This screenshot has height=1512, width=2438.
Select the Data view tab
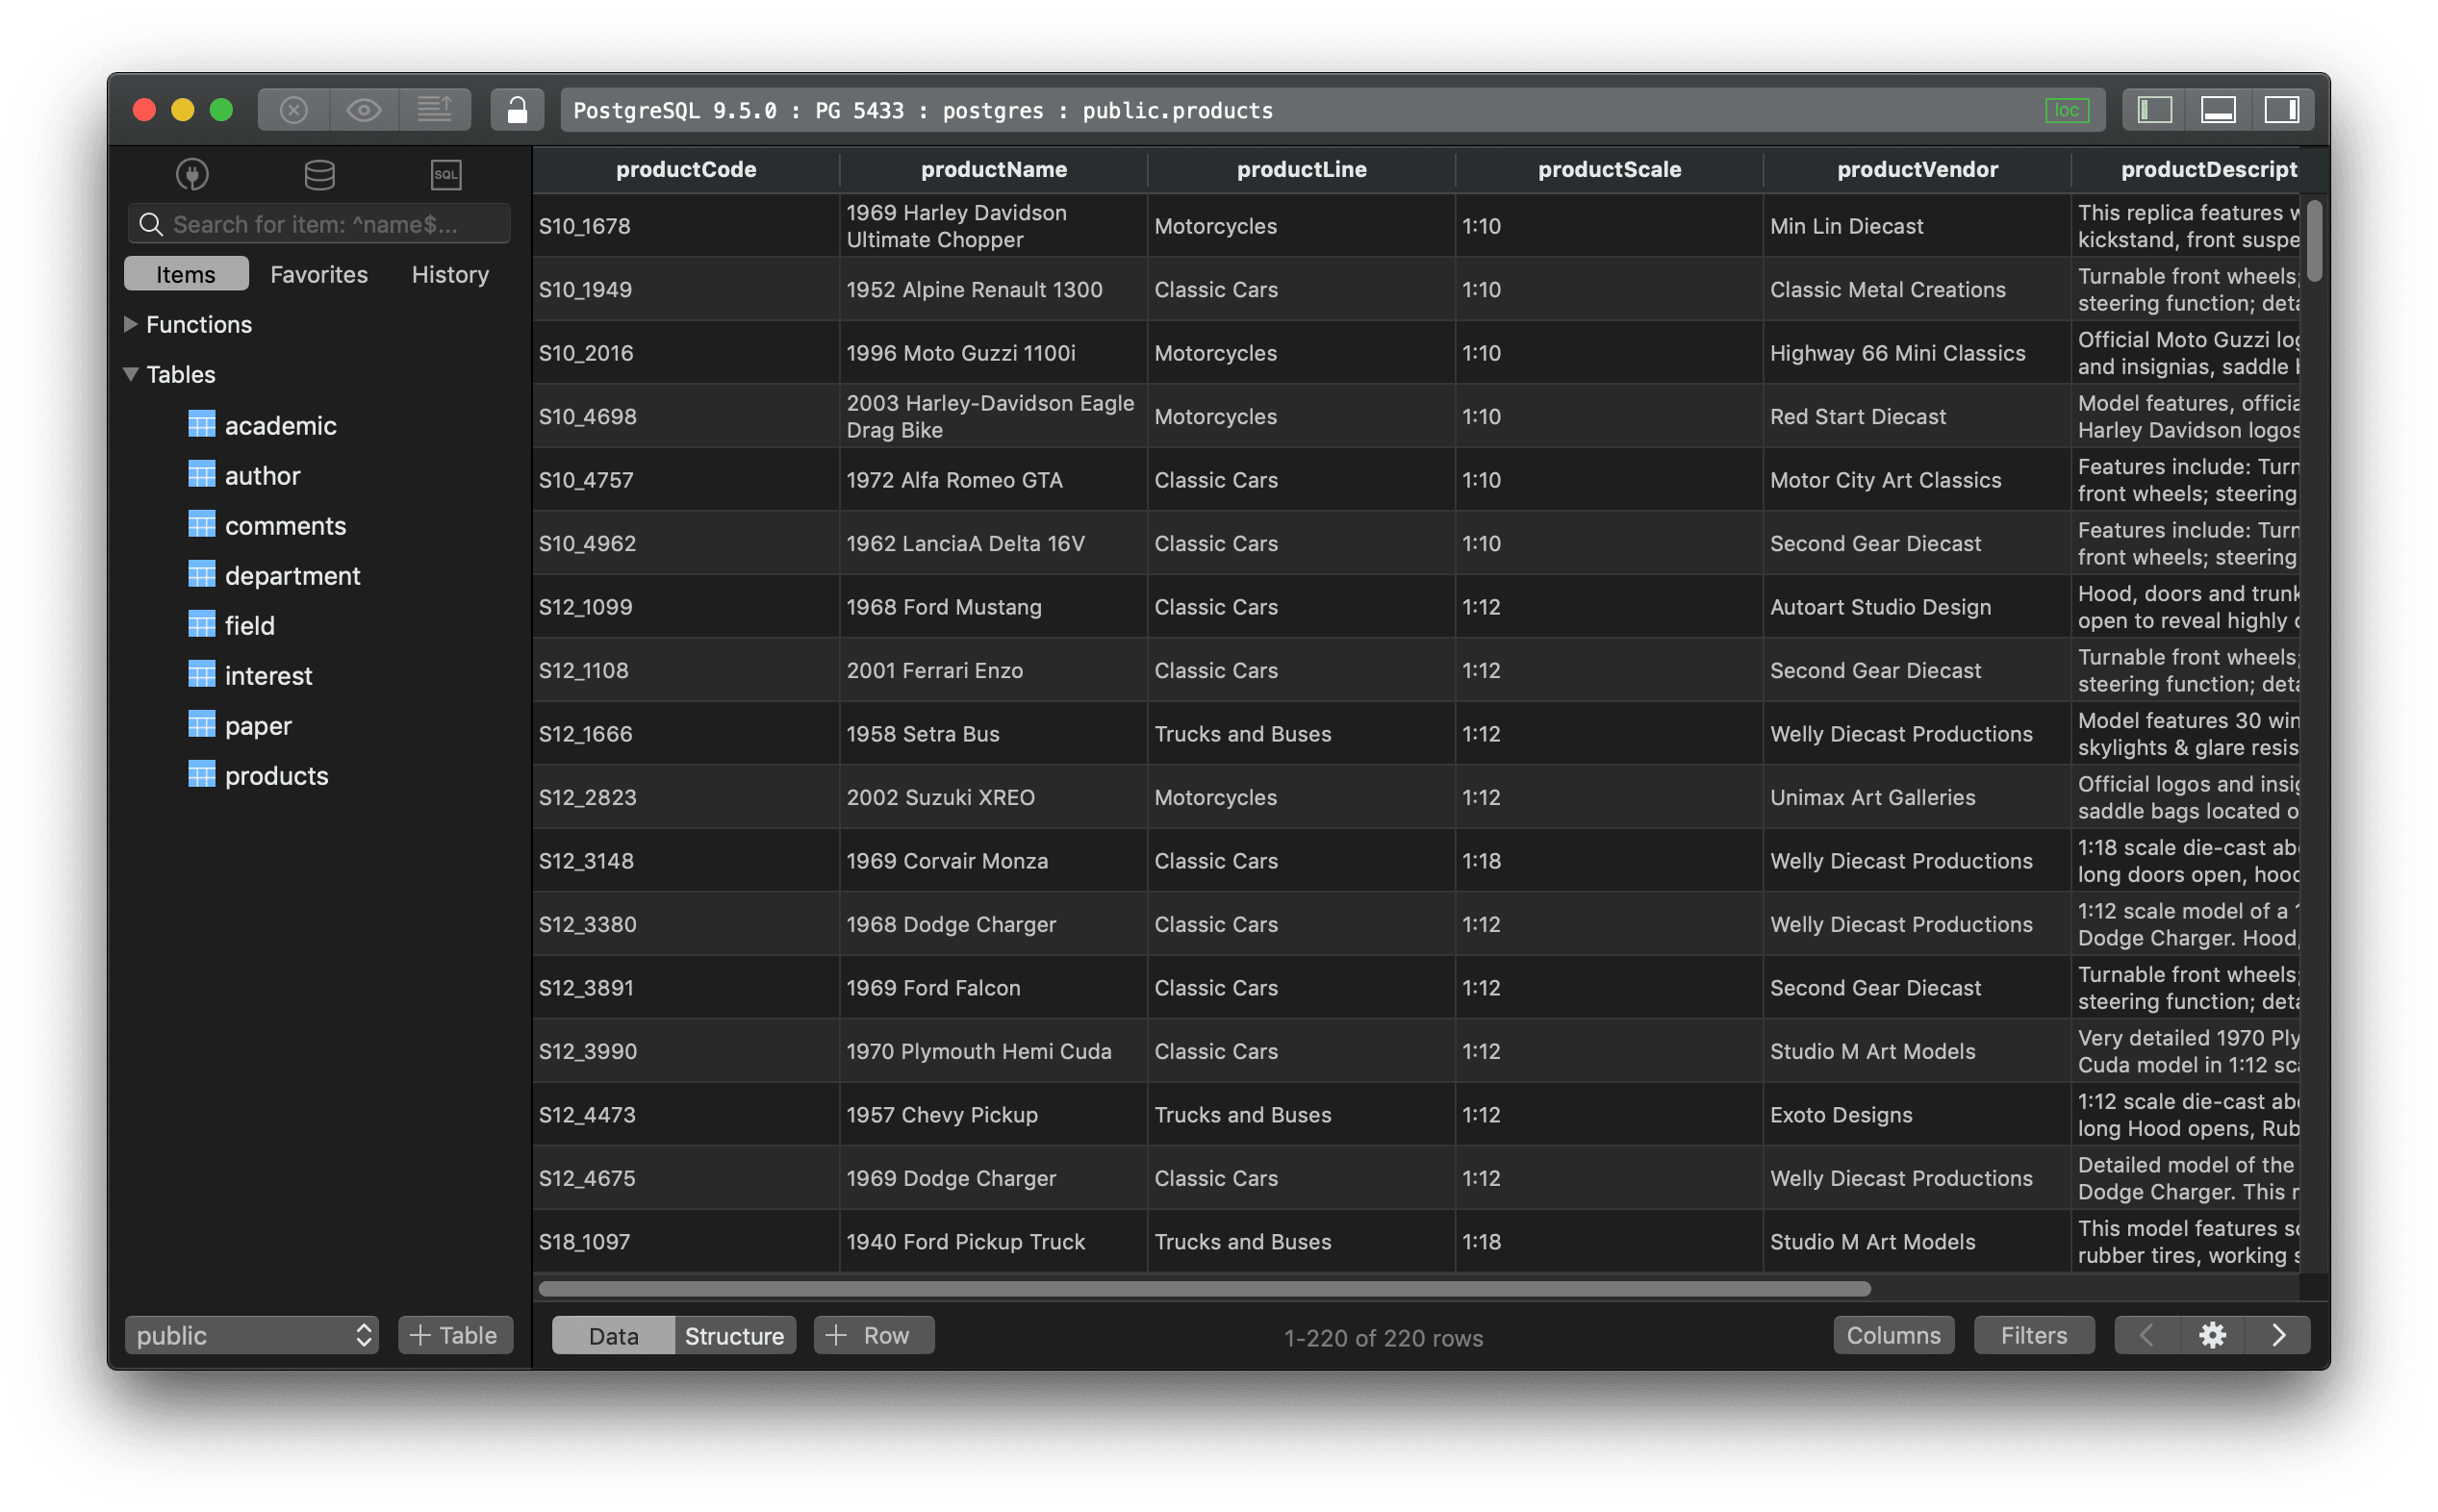[x=613, y=1335]
